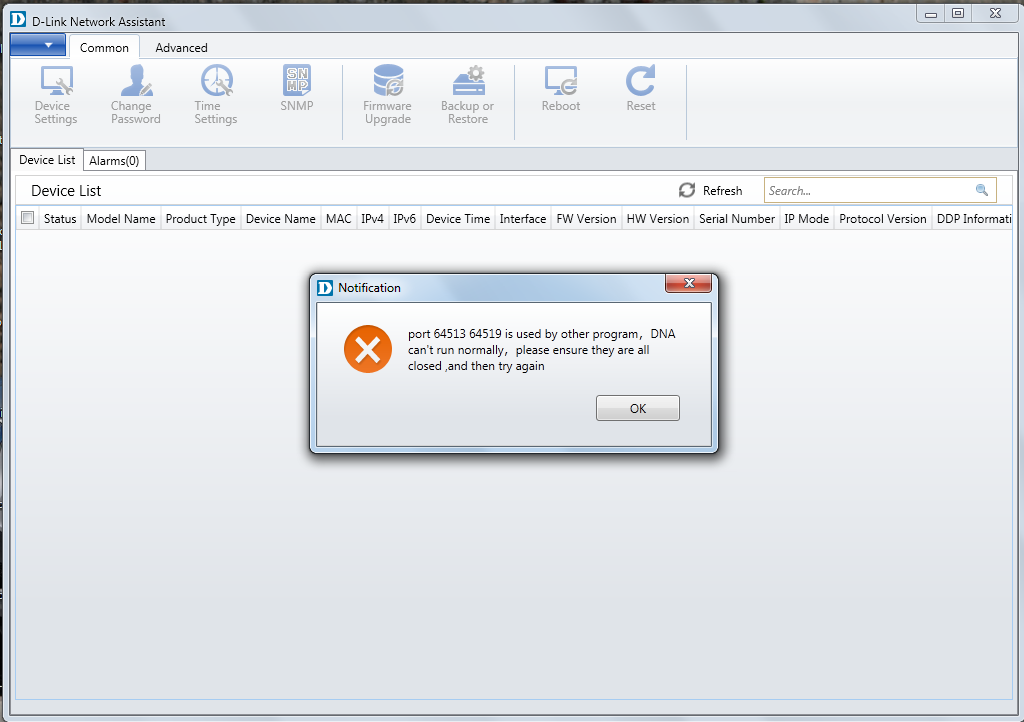Click the port-in-use error message text
The width and height of the screenshot is (1024, 722).
(541, 350)
